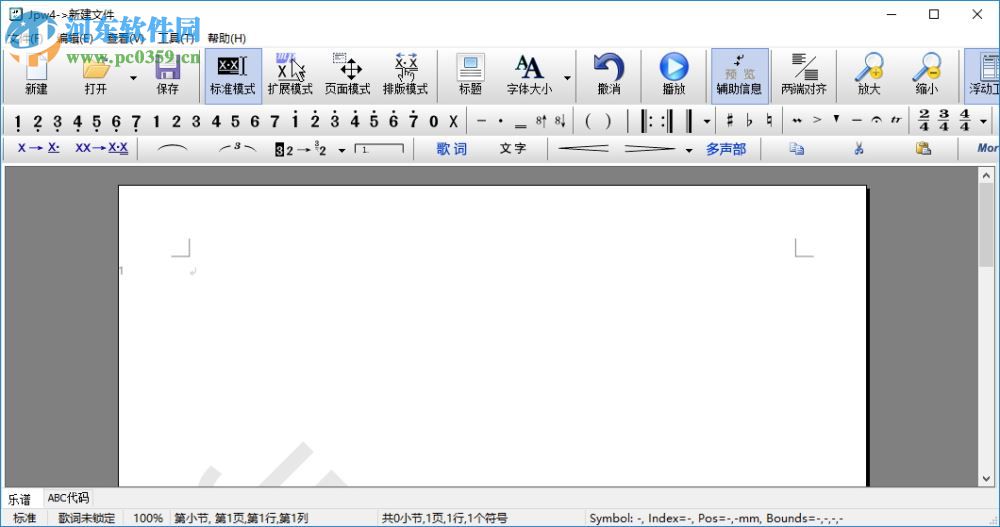Switch to 排版模式 layout mode
Image resolution: width=1000 pixels, height=527 pixels.
tap(406, 76)
